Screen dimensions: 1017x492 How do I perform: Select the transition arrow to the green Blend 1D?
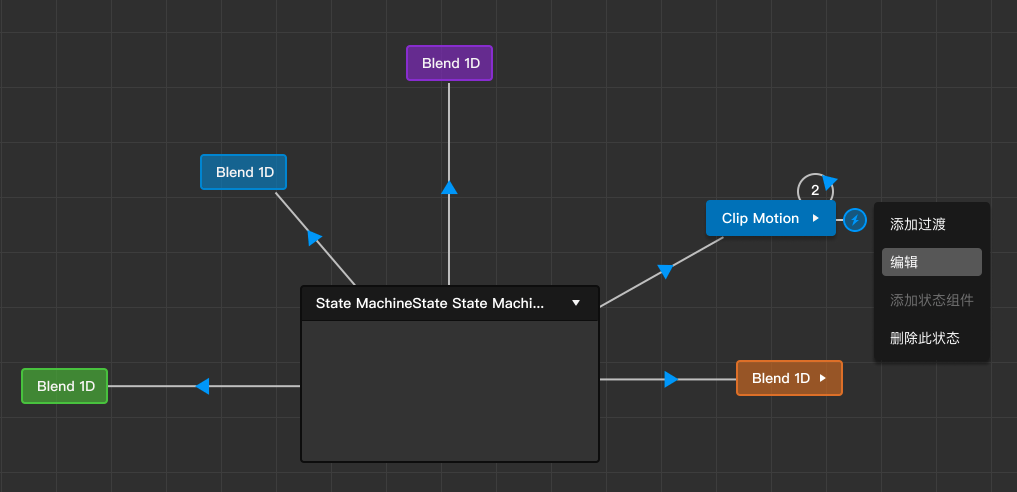202,386
